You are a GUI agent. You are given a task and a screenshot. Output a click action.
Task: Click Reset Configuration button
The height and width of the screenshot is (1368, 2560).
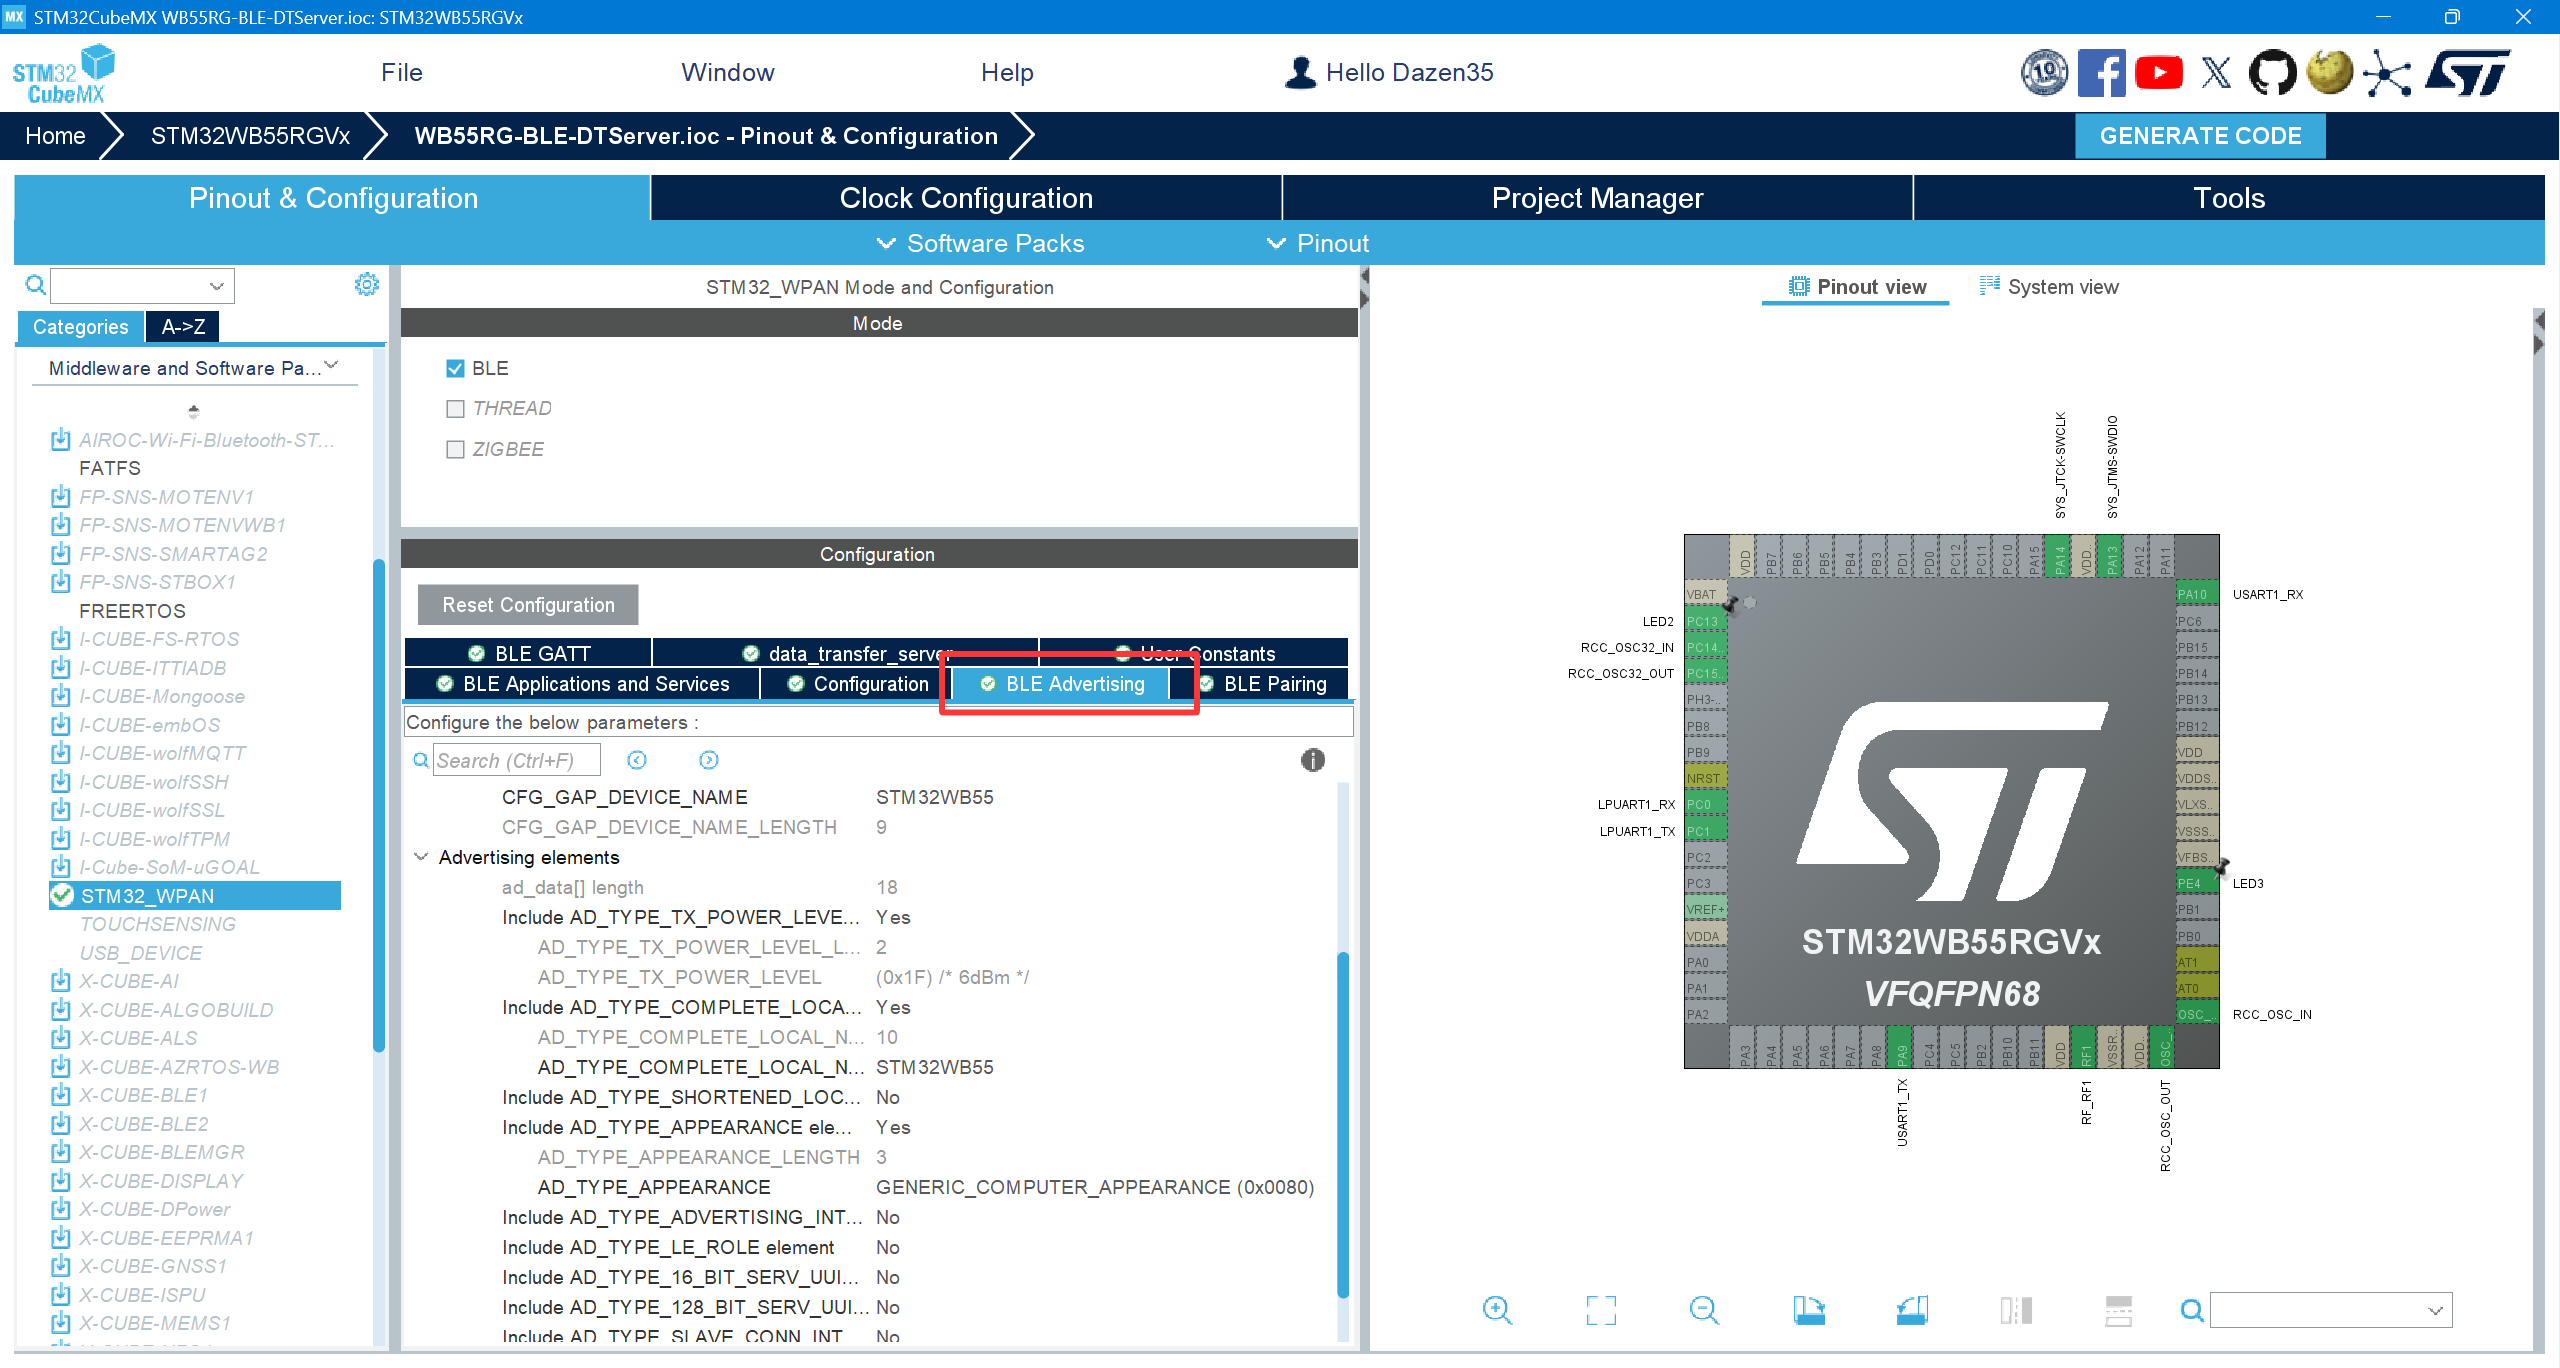(528, 605)
